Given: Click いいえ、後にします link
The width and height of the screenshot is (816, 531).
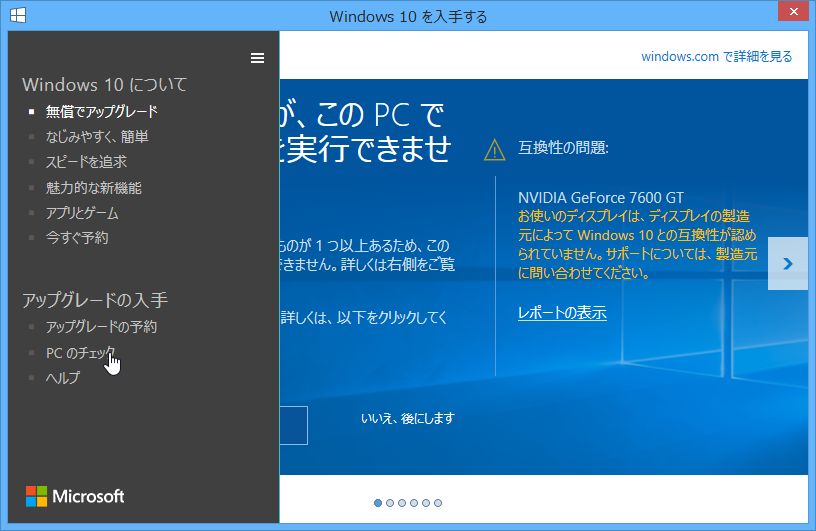Looking at the screenshot, I should pos(407,418).
